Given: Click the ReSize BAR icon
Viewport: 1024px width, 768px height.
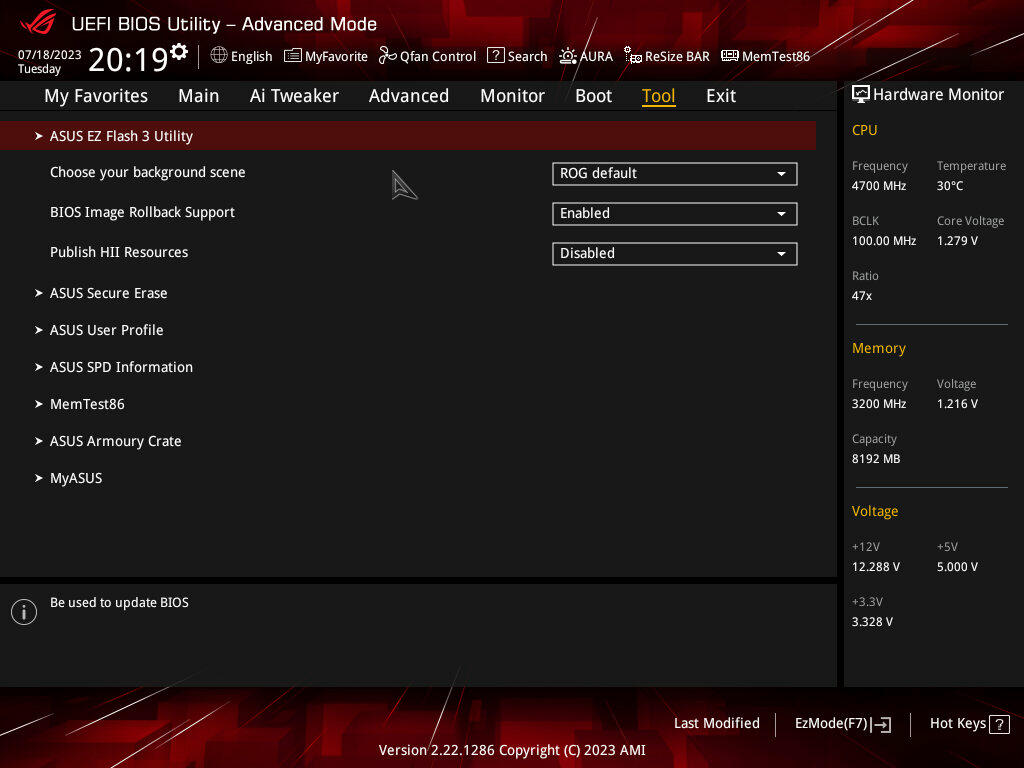Looking at the screenshot, I should point(632,56).
